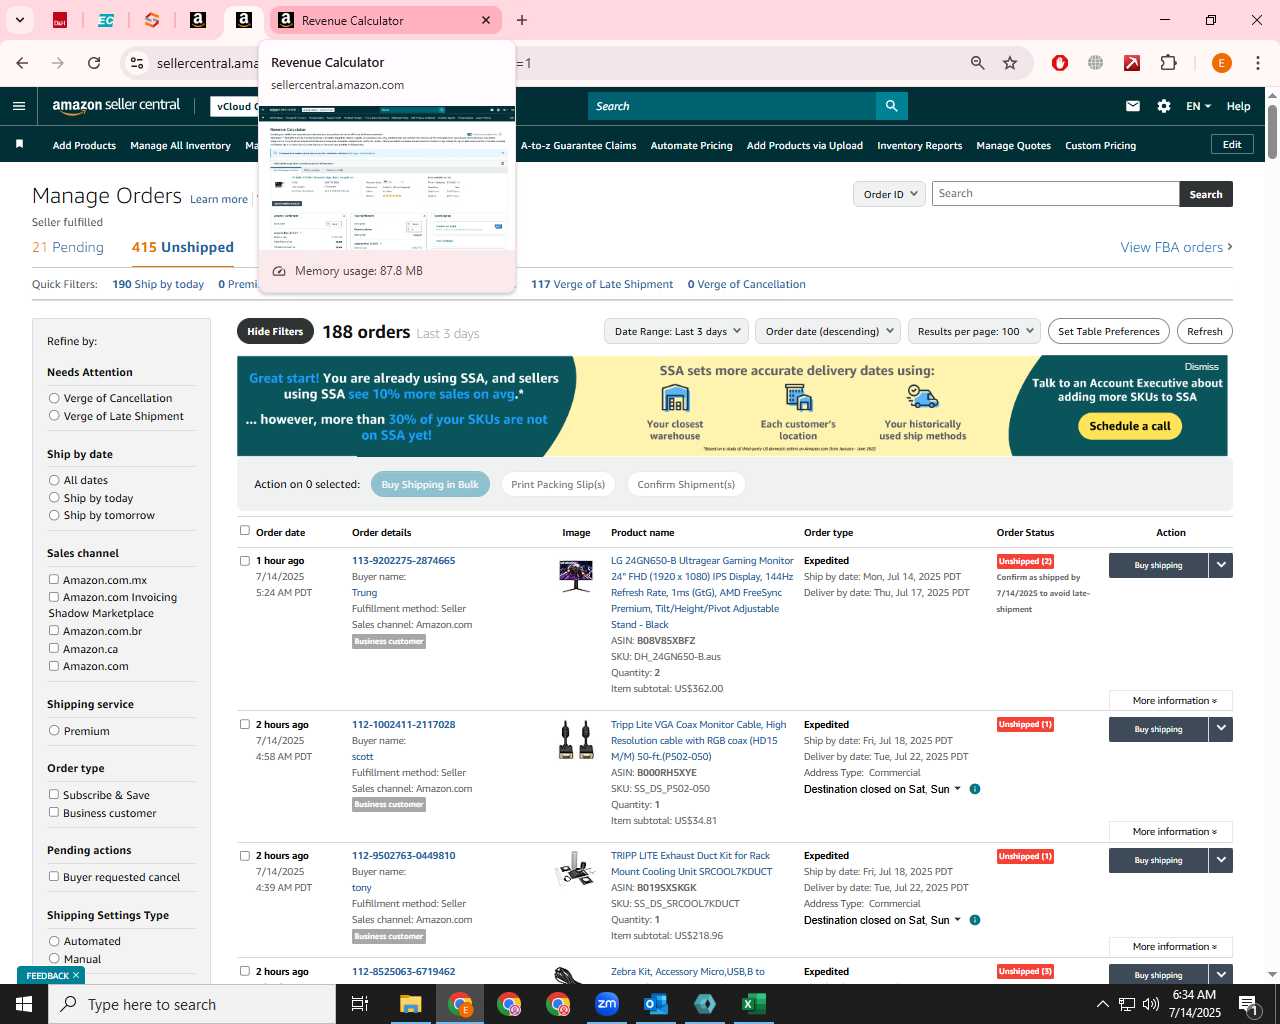
Task: Open a new browser tab with plus
Action: pos(522,20)
